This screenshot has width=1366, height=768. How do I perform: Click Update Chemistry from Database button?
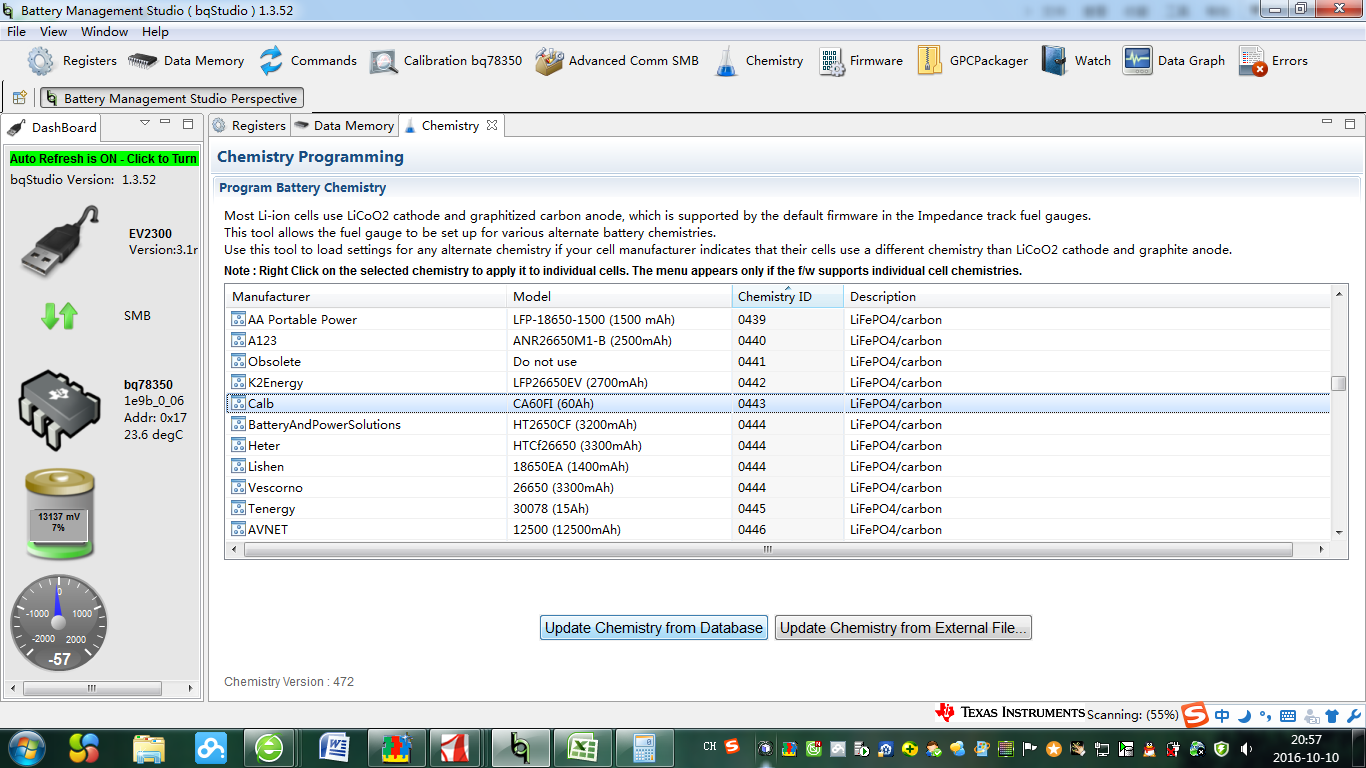654,628
